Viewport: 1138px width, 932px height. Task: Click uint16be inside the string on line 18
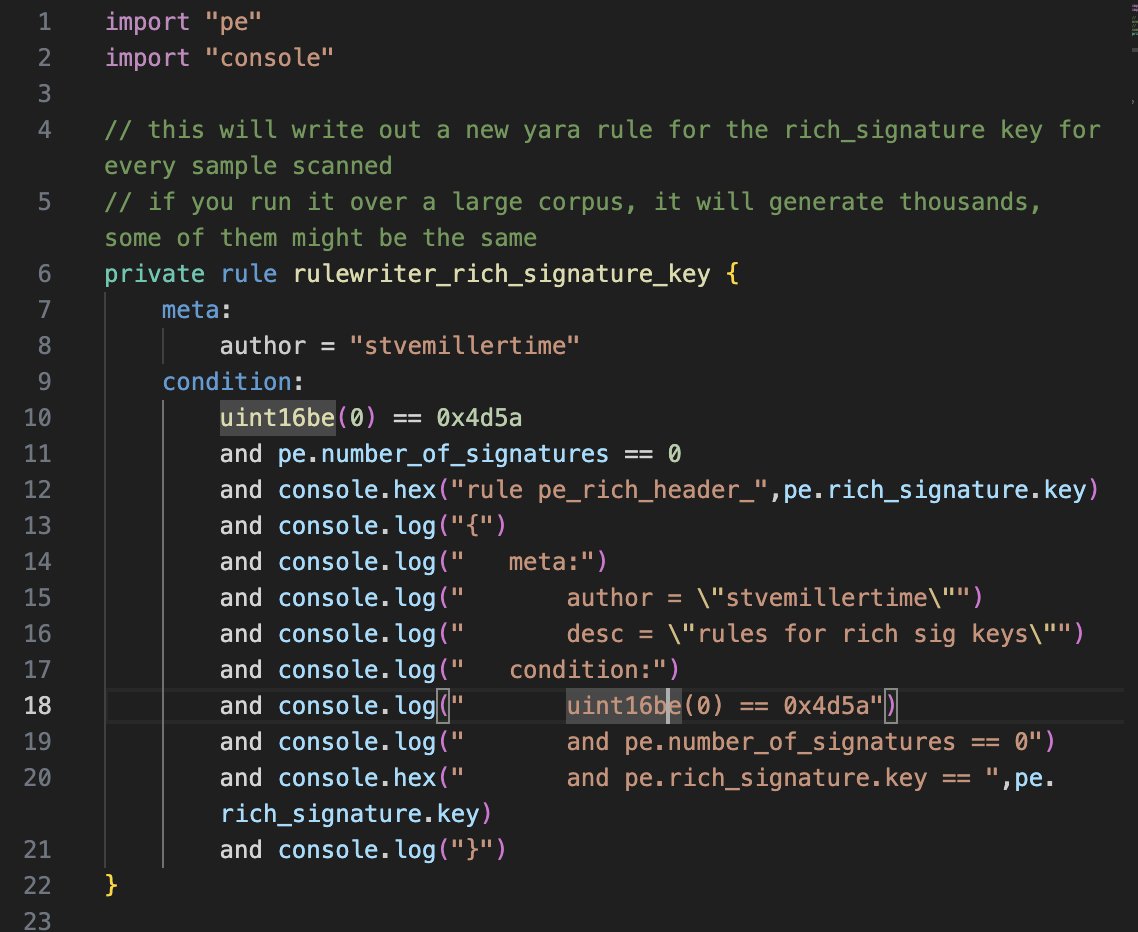pyautogui.click(x=624, y=706)
